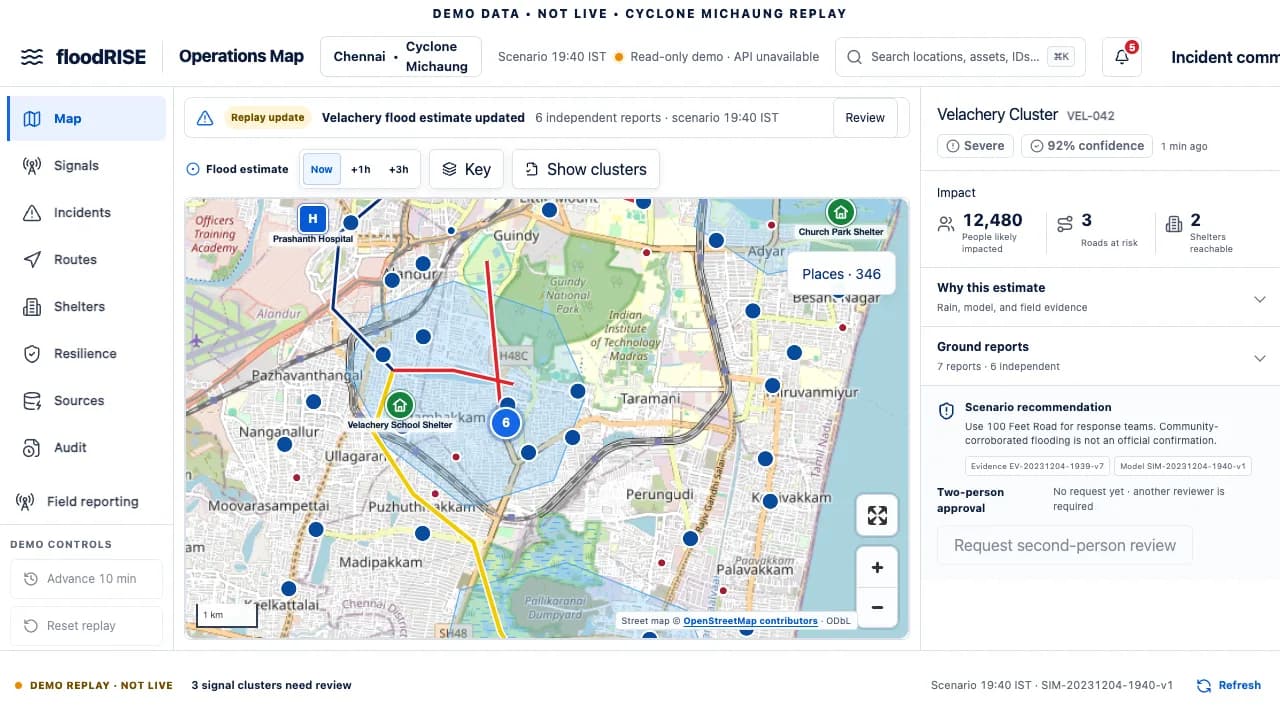Select the Now flood estimate time
1280x720 pixels.
[322, 169]
